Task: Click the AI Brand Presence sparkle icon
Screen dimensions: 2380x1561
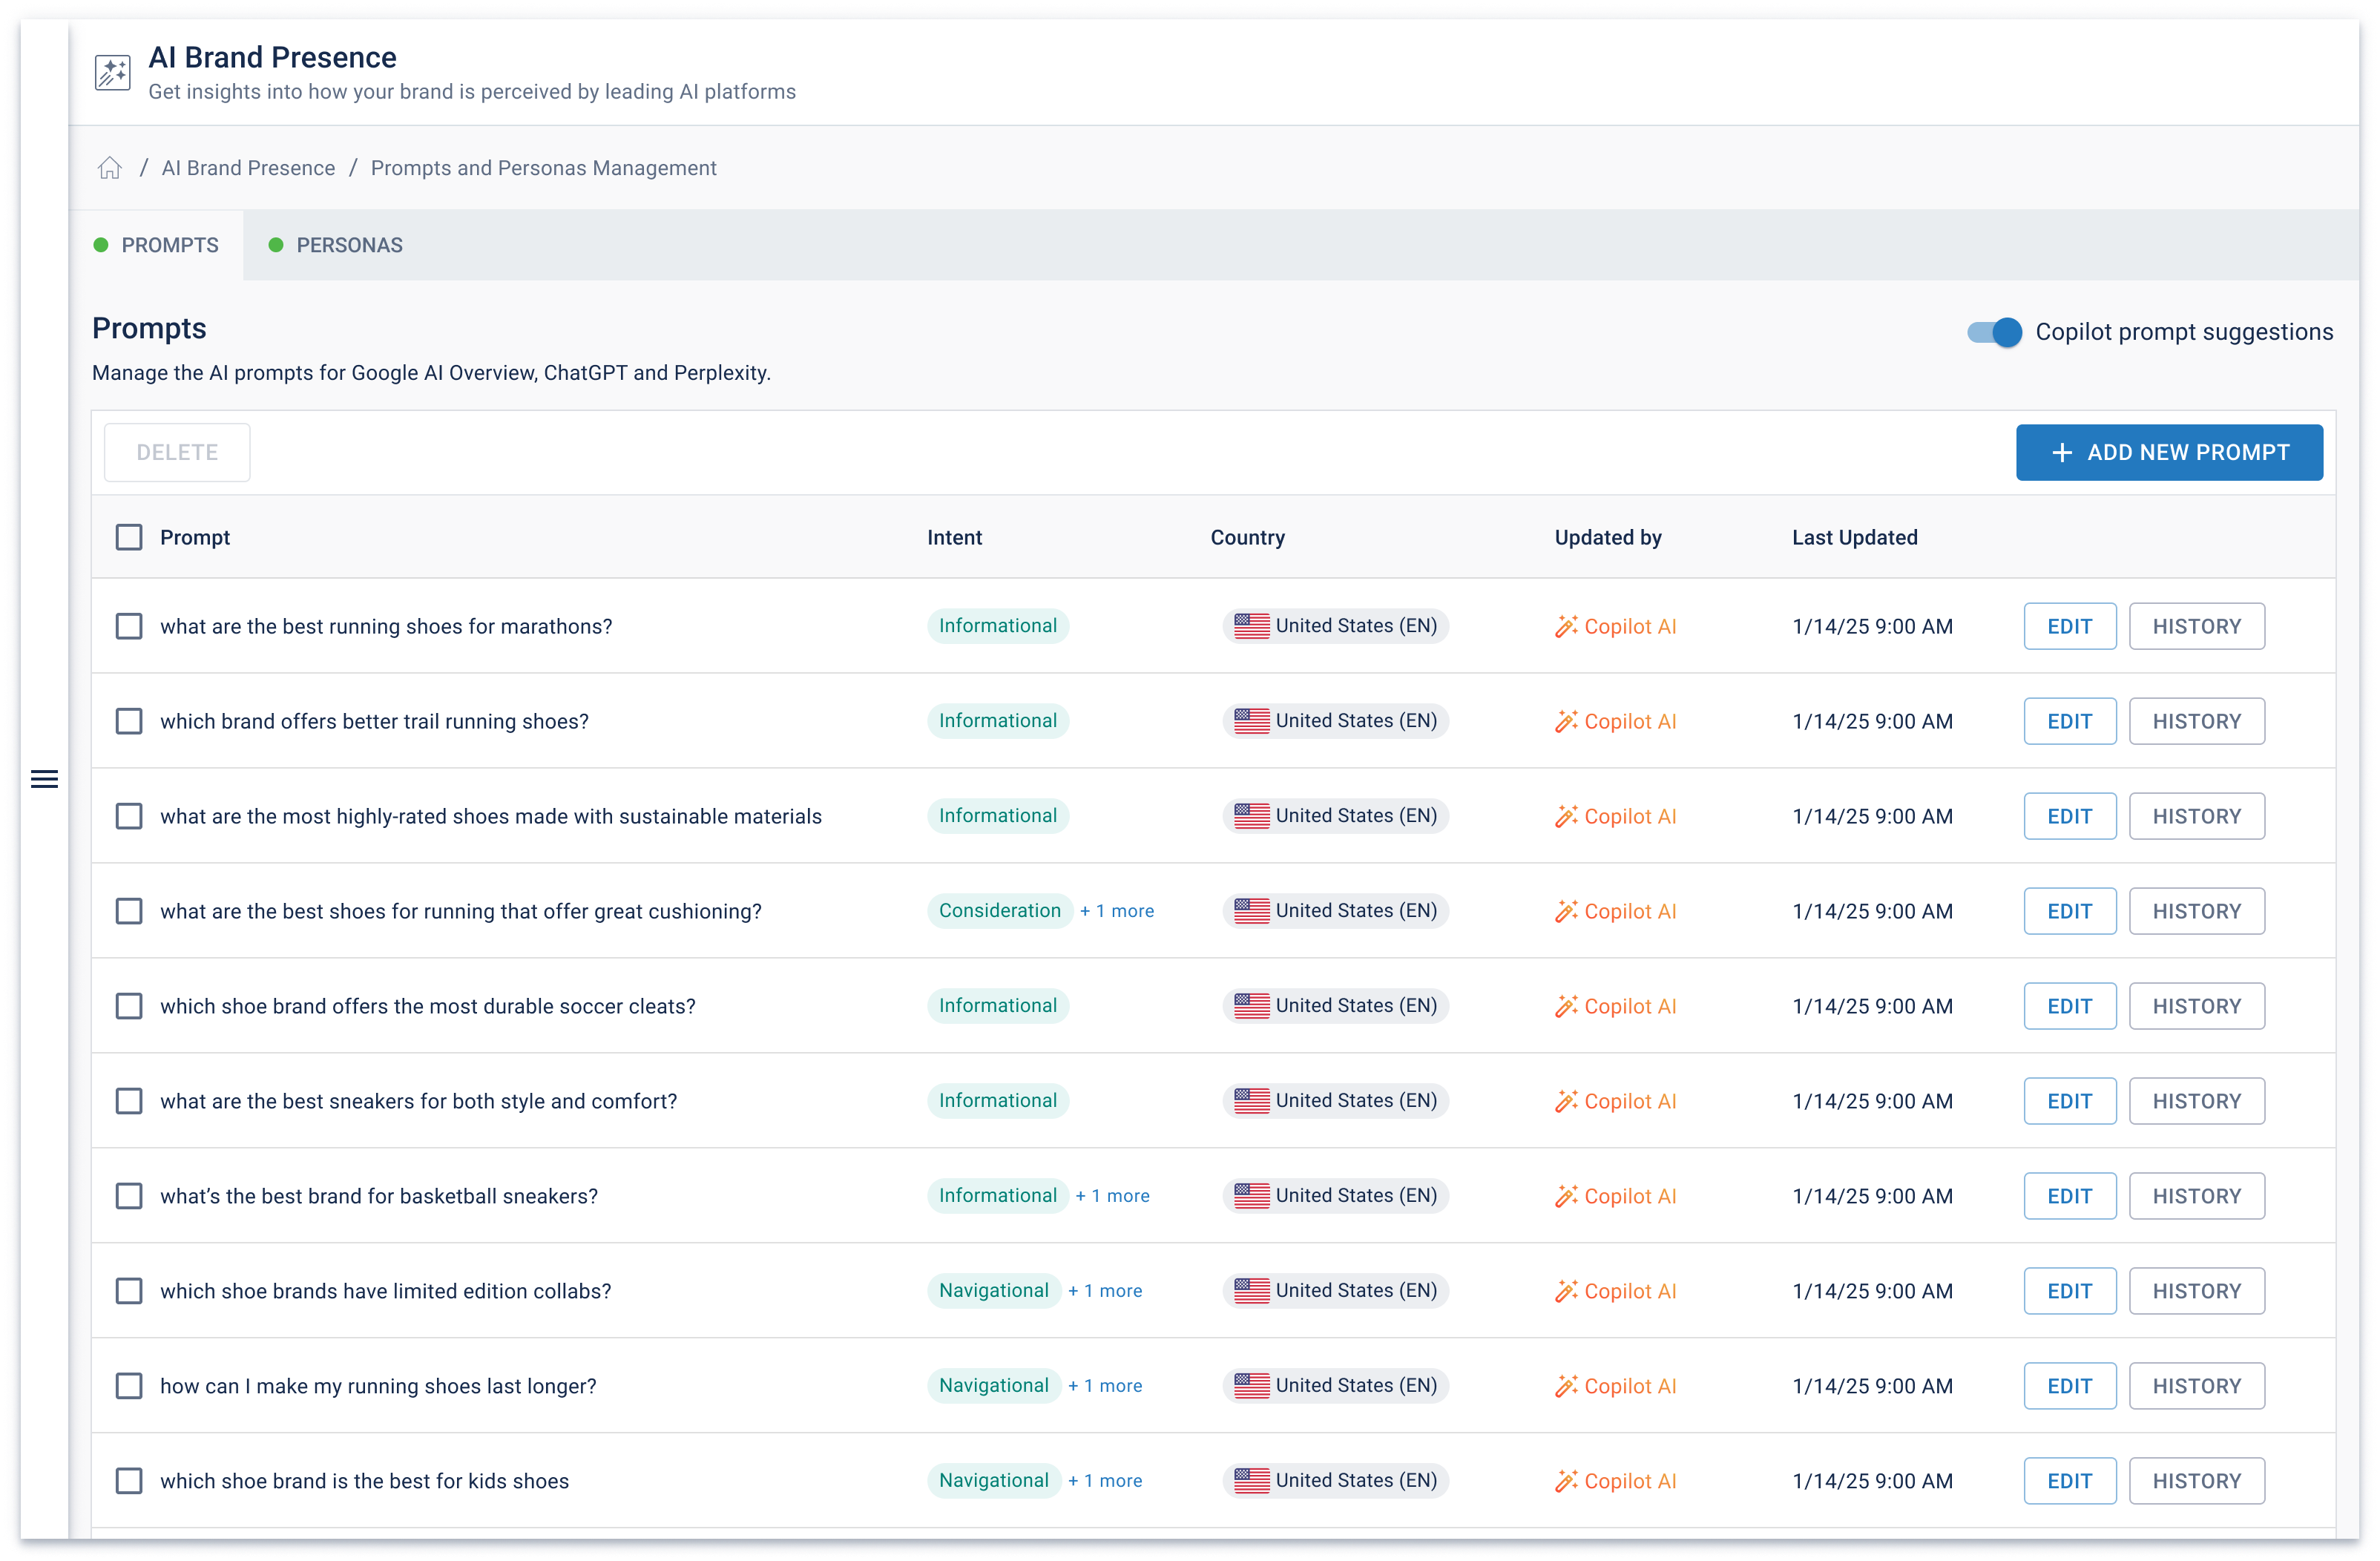Action: (x=113, y=73)
